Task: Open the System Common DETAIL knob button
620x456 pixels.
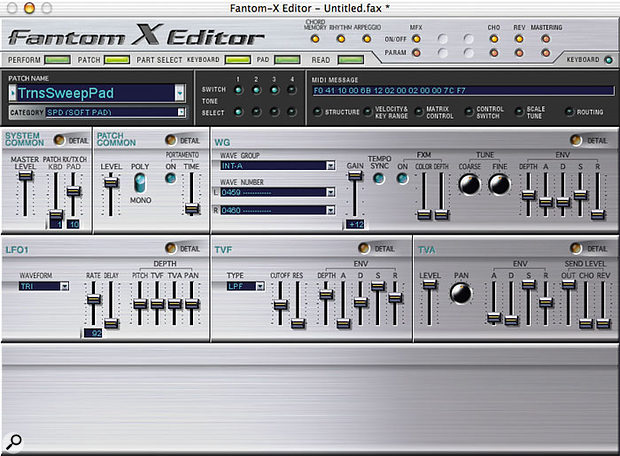Action: 60,140
